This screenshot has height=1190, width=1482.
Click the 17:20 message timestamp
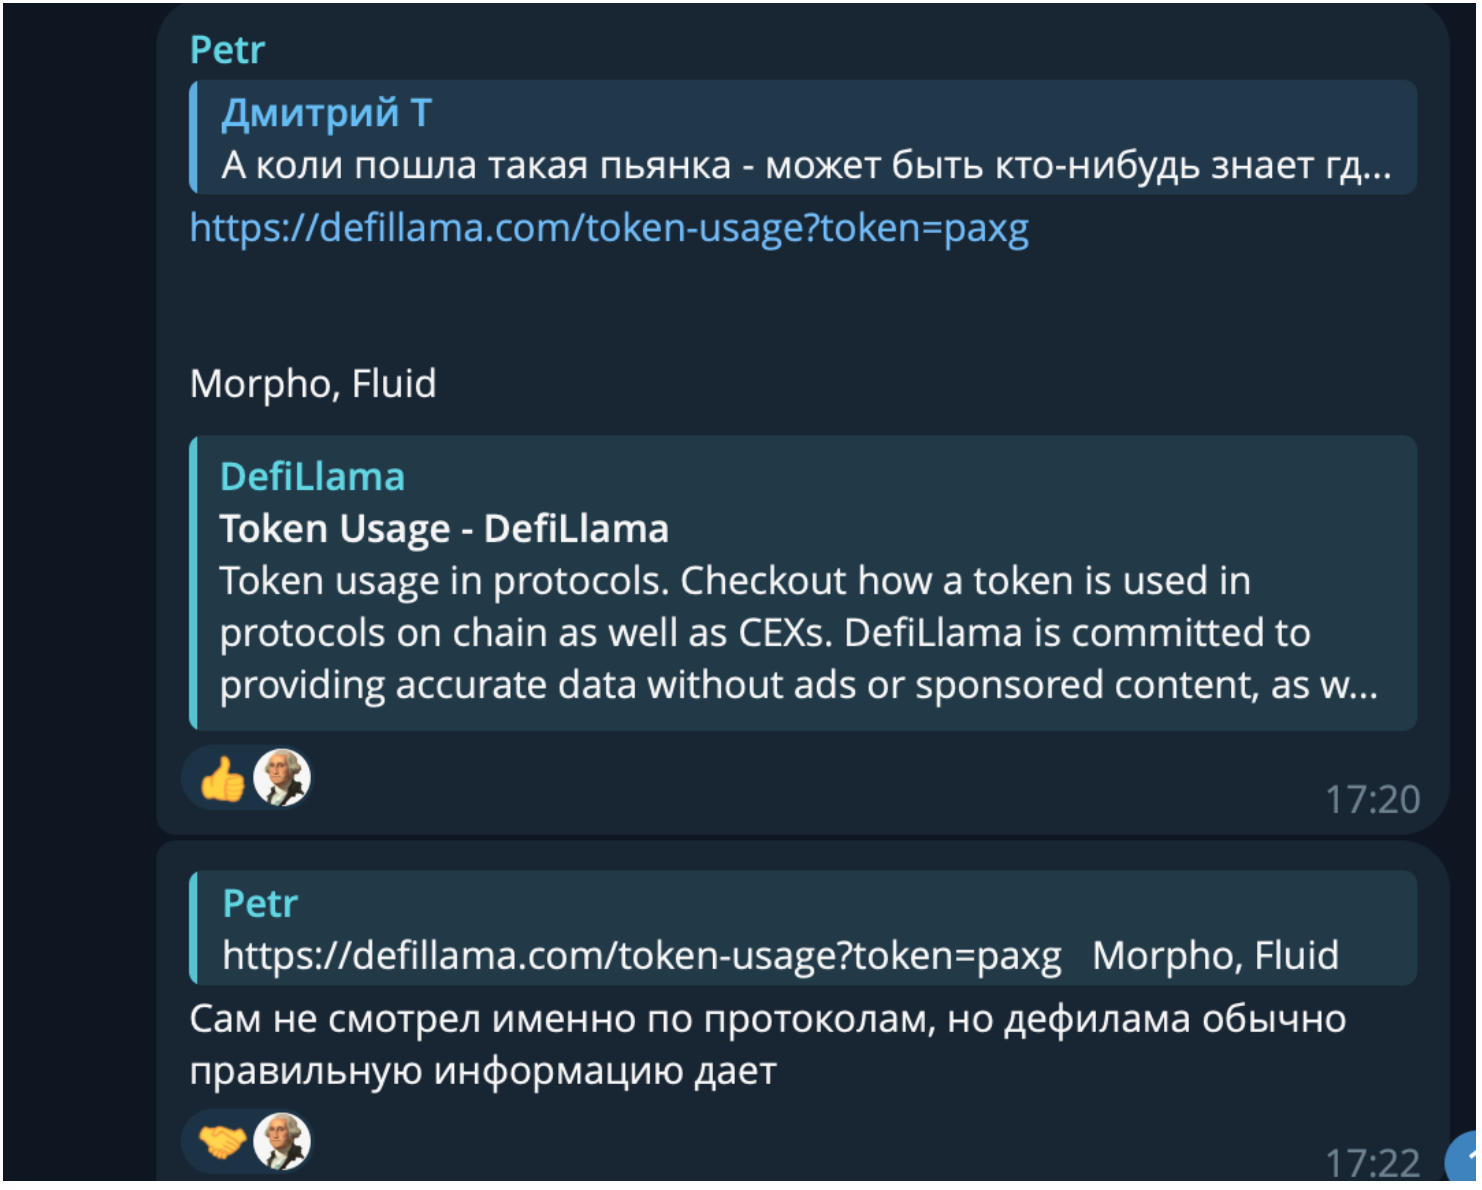point(1372,799)
